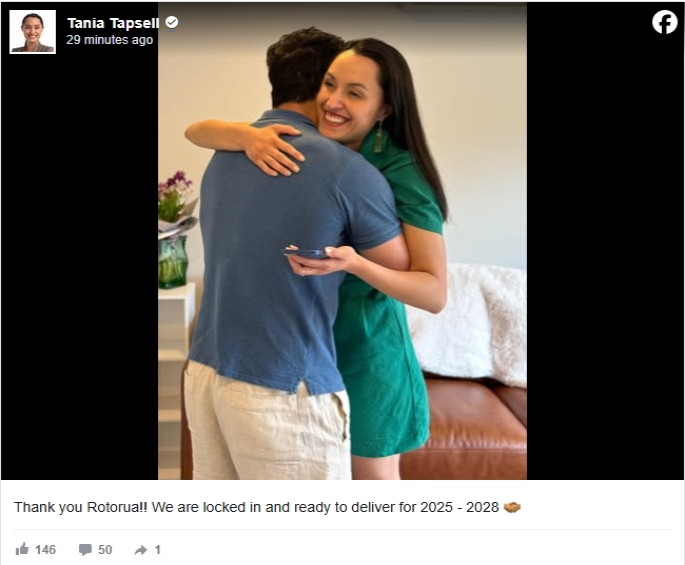
Task: Click the '2025 - 2028' text in caption
Action: coord(459,507)
